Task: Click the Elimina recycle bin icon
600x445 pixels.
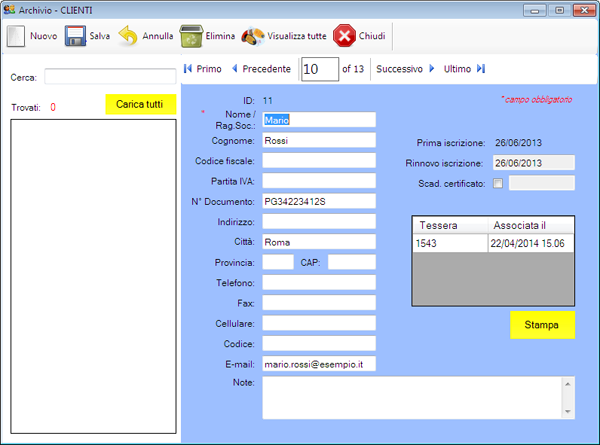Action: click(191, 36)
